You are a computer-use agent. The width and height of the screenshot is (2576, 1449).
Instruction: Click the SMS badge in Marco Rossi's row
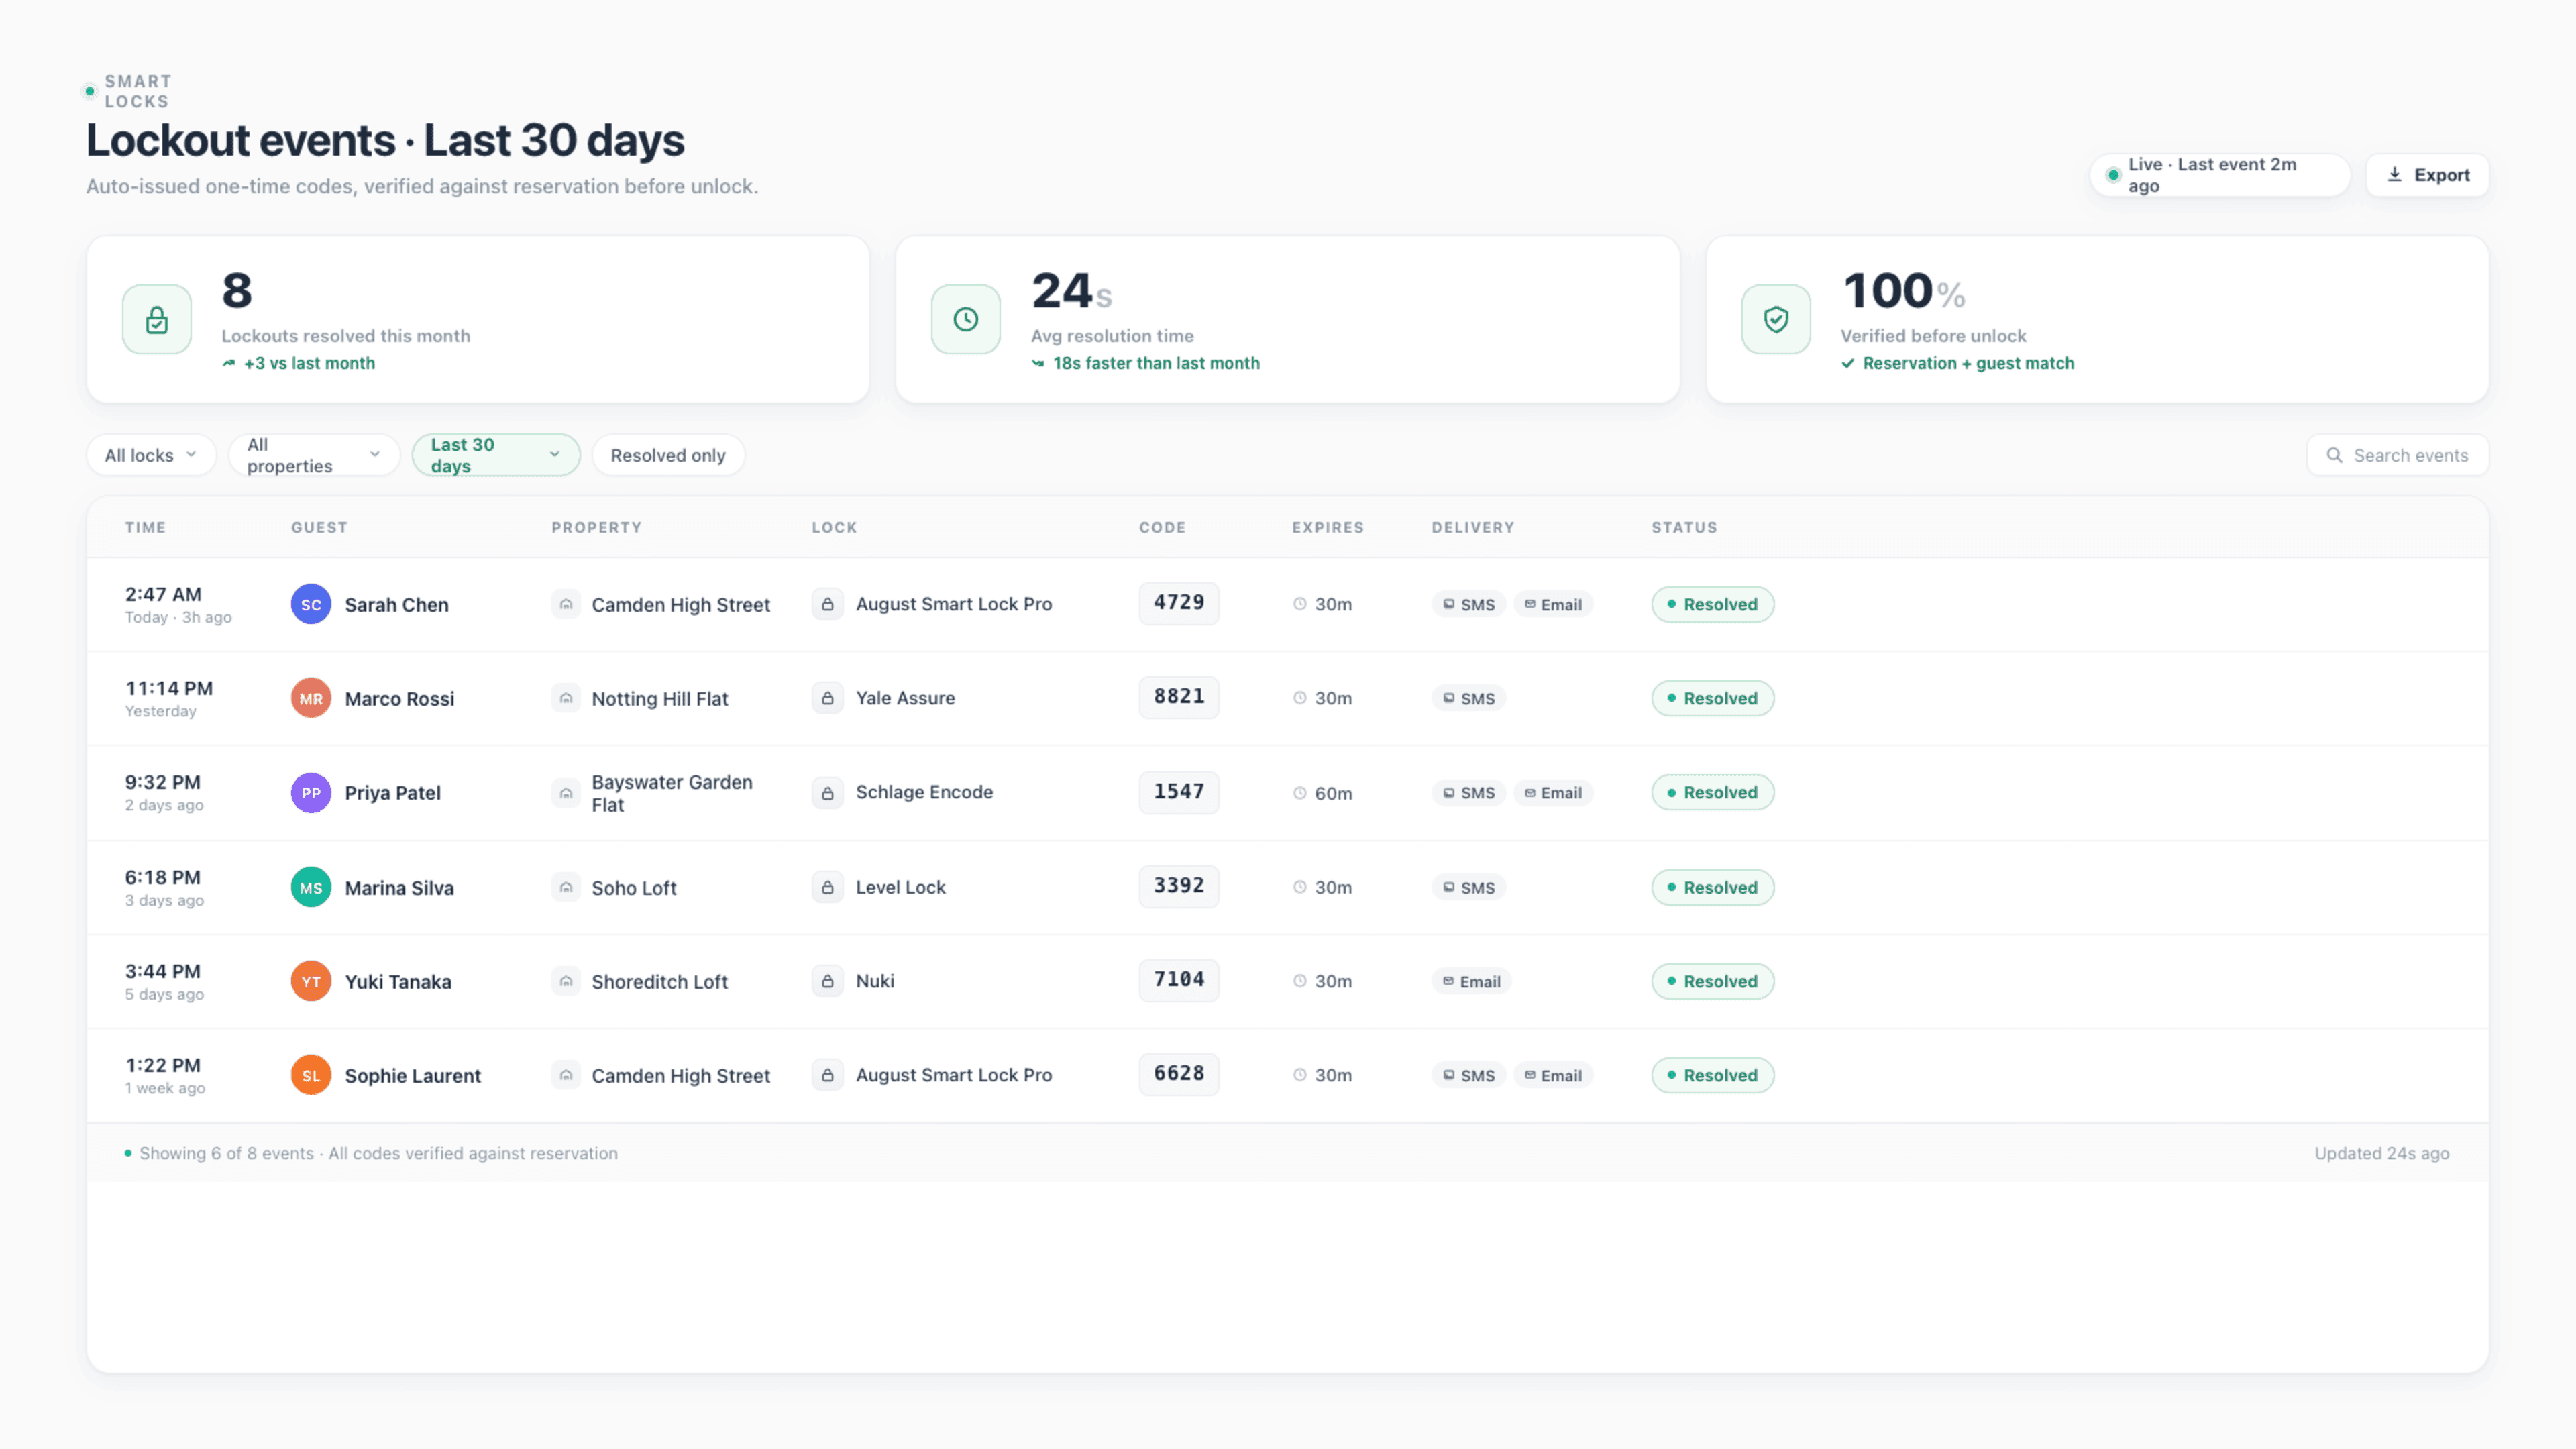1468,698
